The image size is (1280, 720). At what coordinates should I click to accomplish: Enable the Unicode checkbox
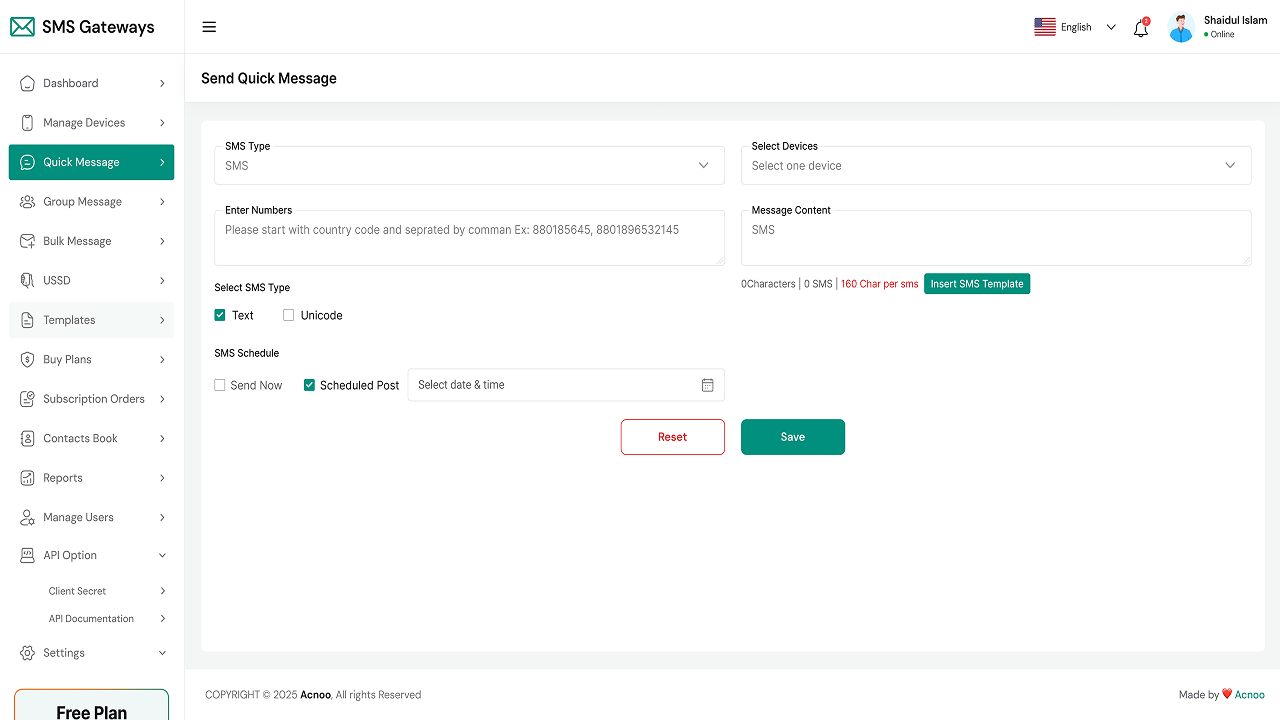(289, 315)
